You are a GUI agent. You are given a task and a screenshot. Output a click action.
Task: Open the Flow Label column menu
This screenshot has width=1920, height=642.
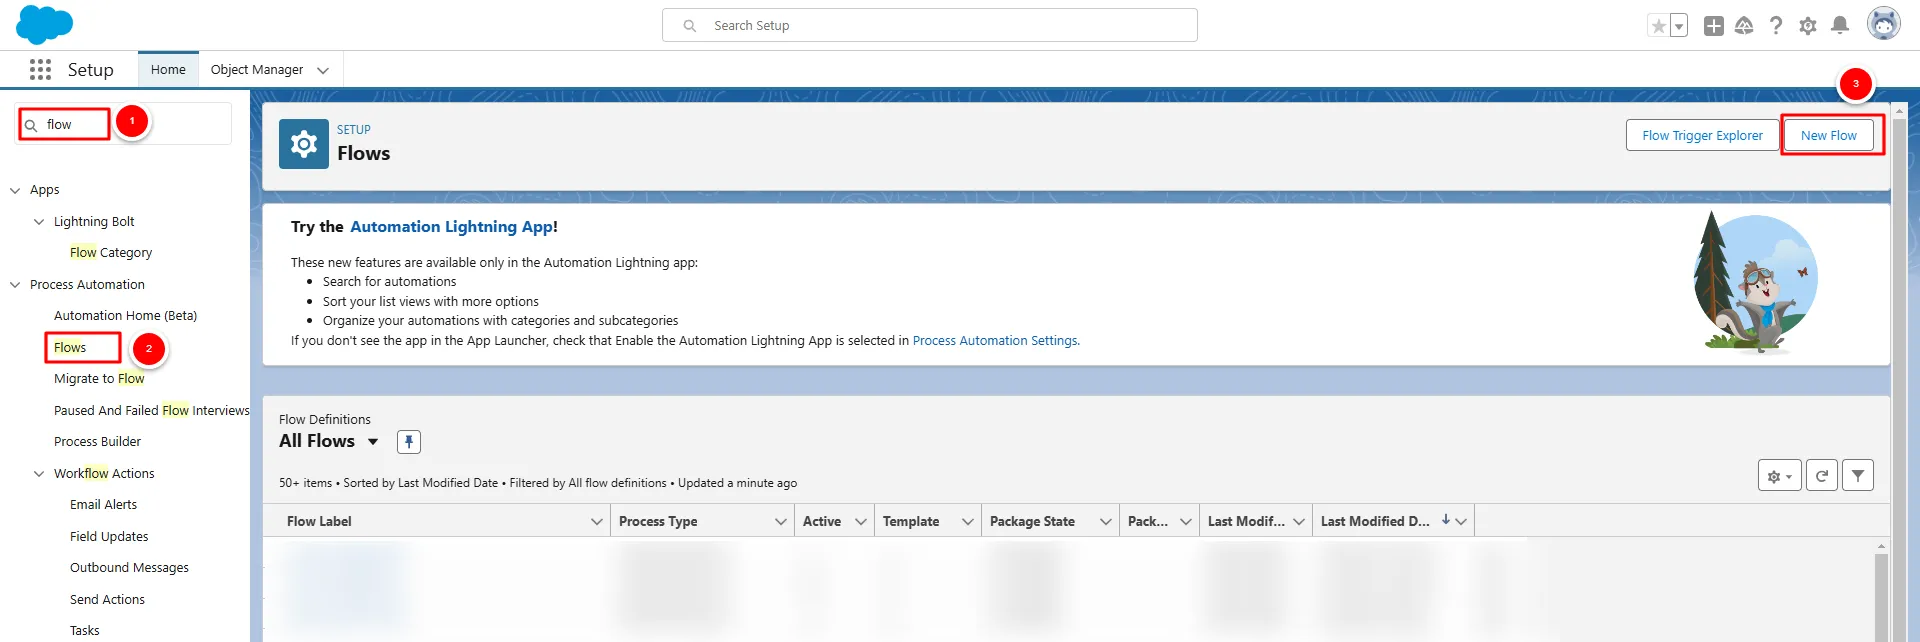pos(597,522)
